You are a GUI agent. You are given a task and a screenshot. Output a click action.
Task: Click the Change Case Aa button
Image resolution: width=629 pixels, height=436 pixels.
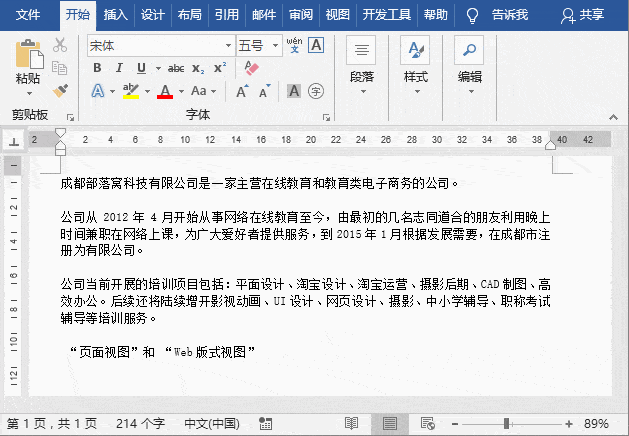coord(199,91)
